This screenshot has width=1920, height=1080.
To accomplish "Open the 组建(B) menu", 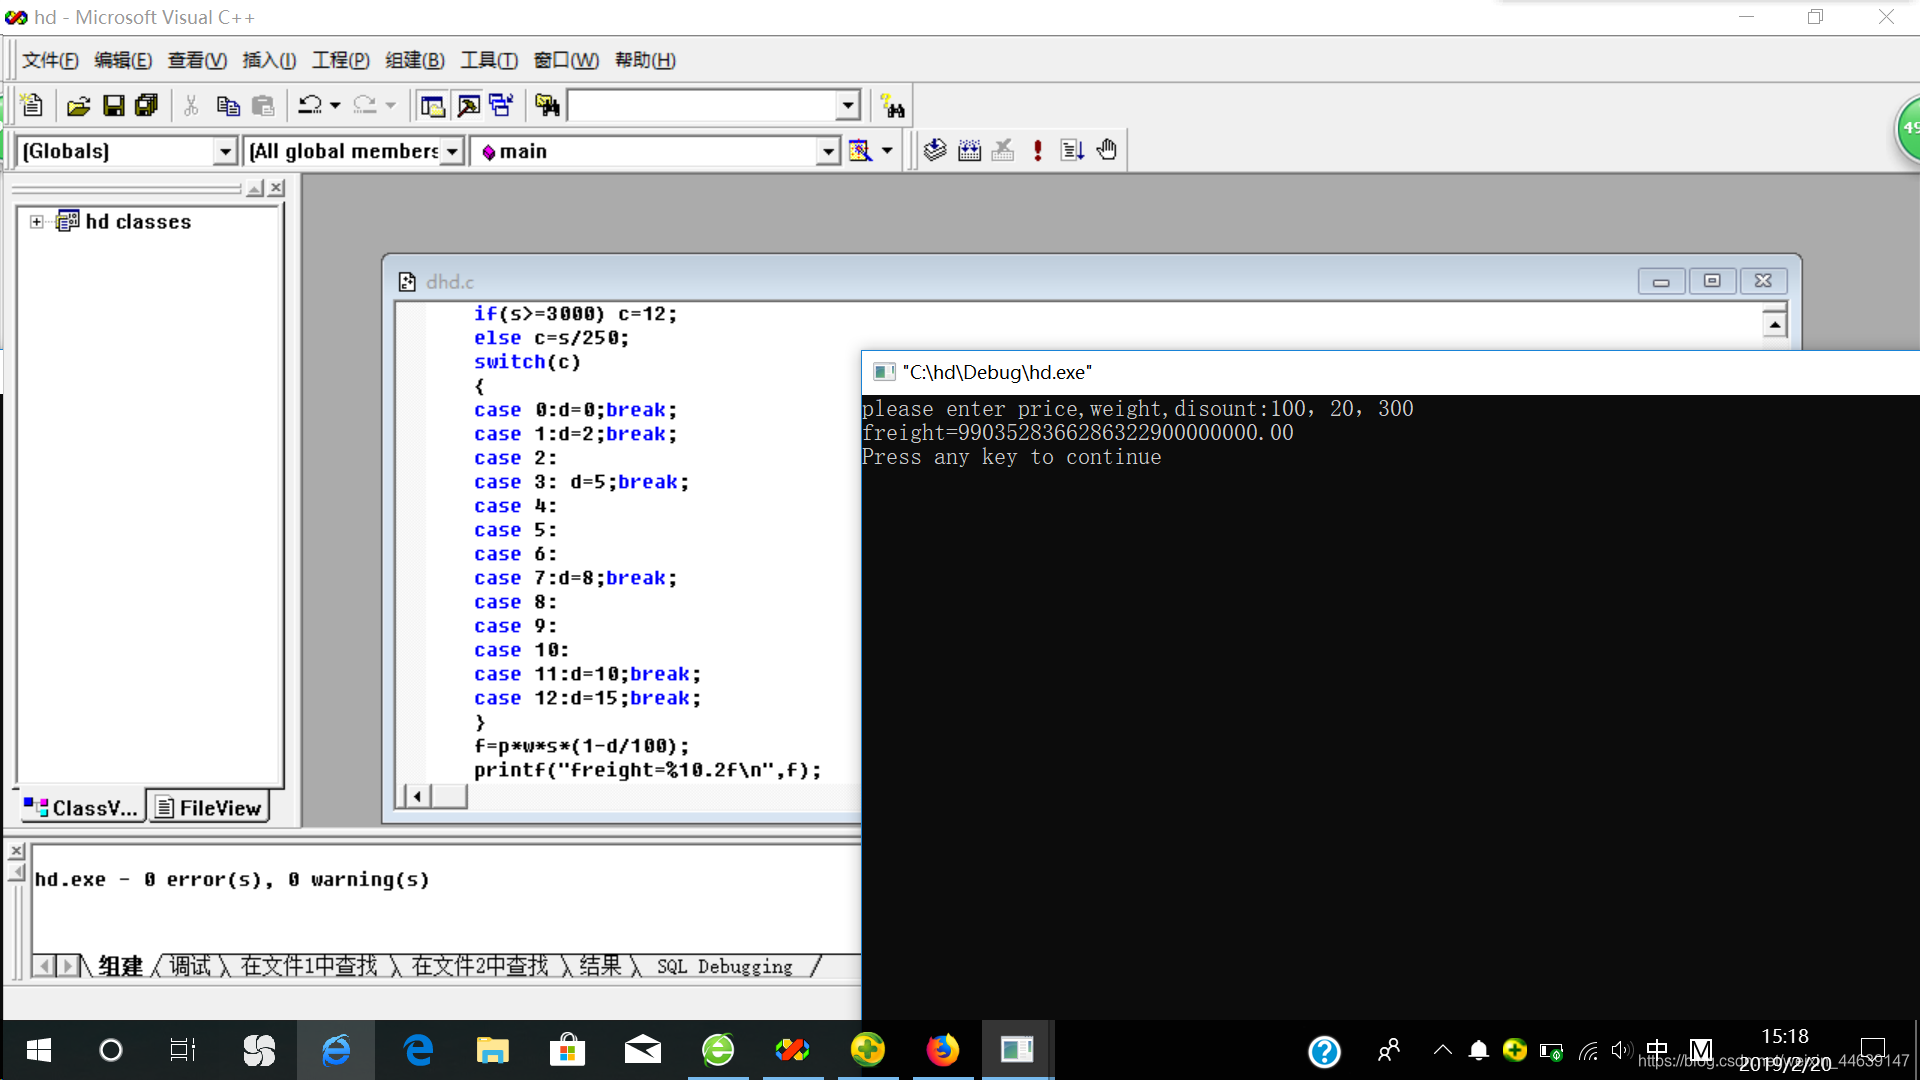I will pos(415,60).
